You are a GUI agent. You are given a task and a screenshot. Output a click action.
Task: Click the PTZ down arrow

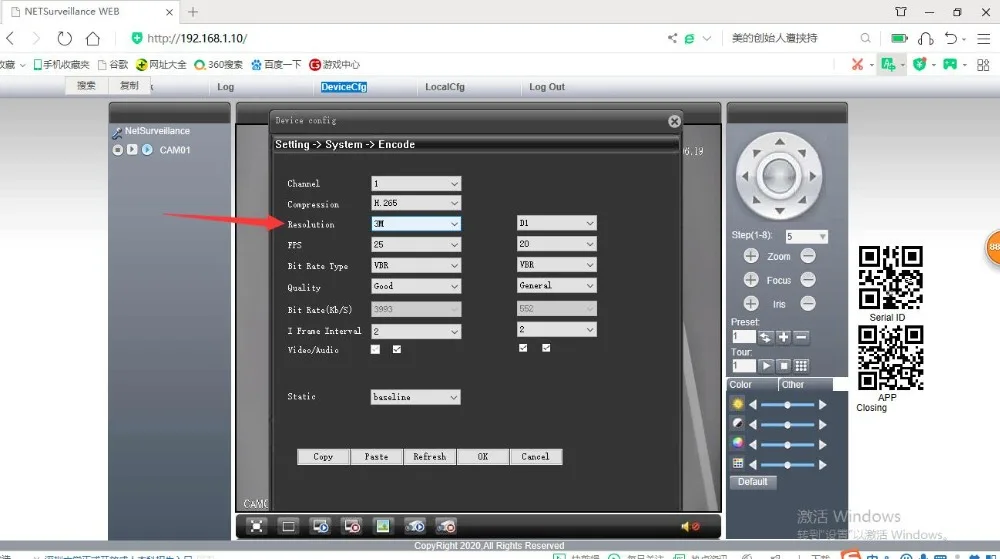pyautogui.click(x=779, y=210)
